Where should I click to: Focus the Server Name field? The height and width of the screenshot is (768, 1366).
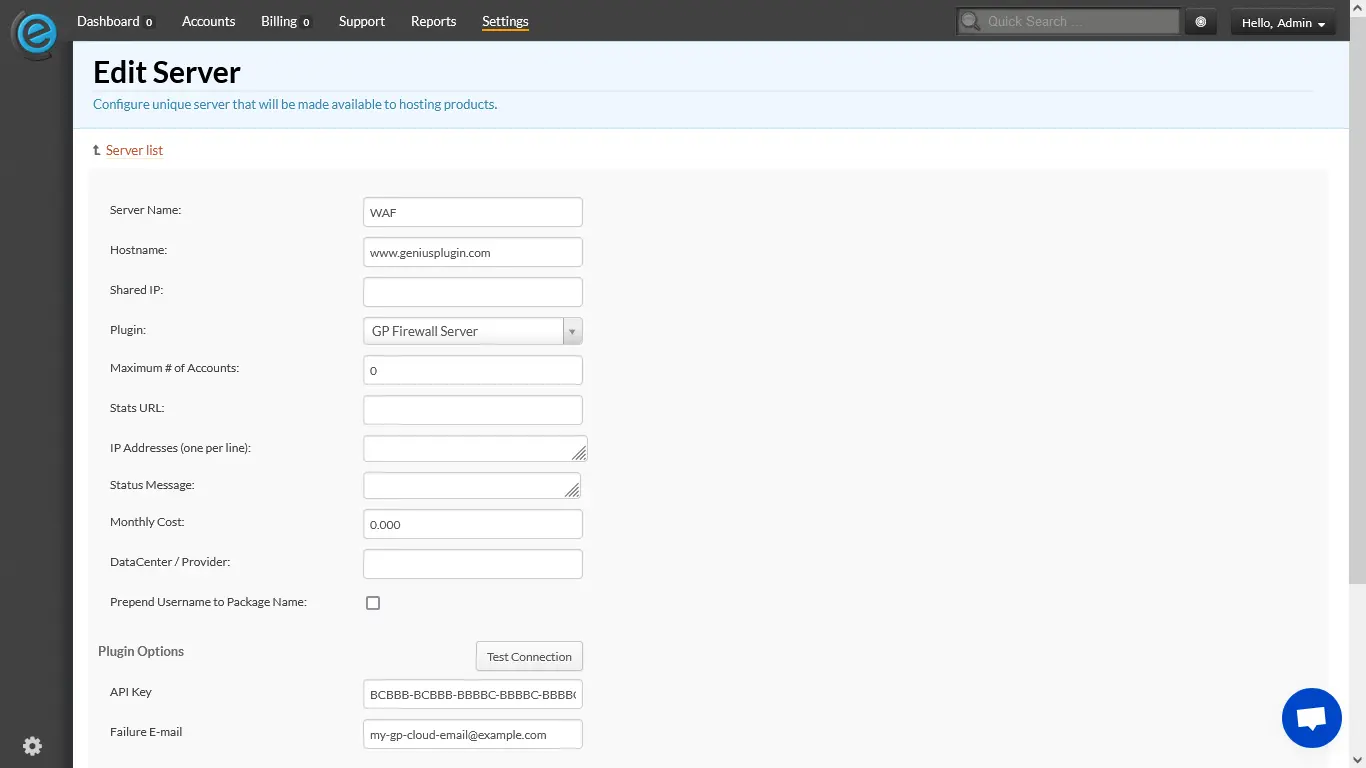pos(473,212)
